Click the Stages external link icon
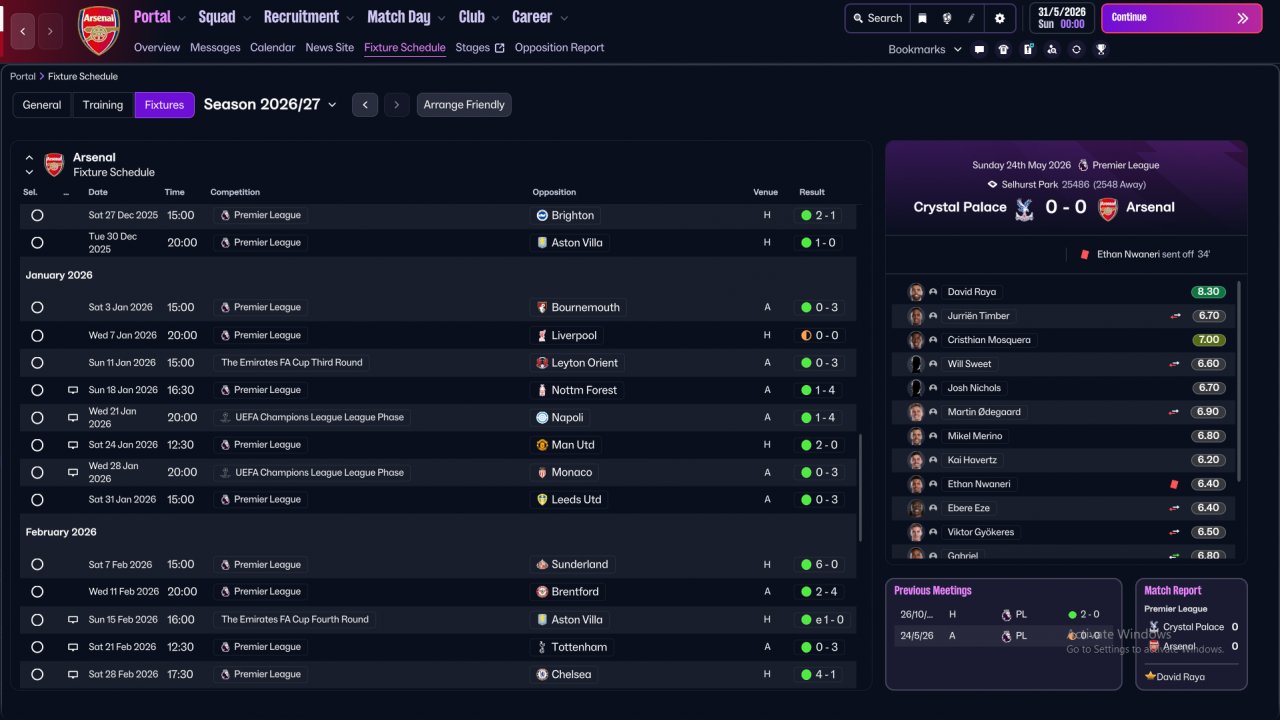 [x=500, y=48]
